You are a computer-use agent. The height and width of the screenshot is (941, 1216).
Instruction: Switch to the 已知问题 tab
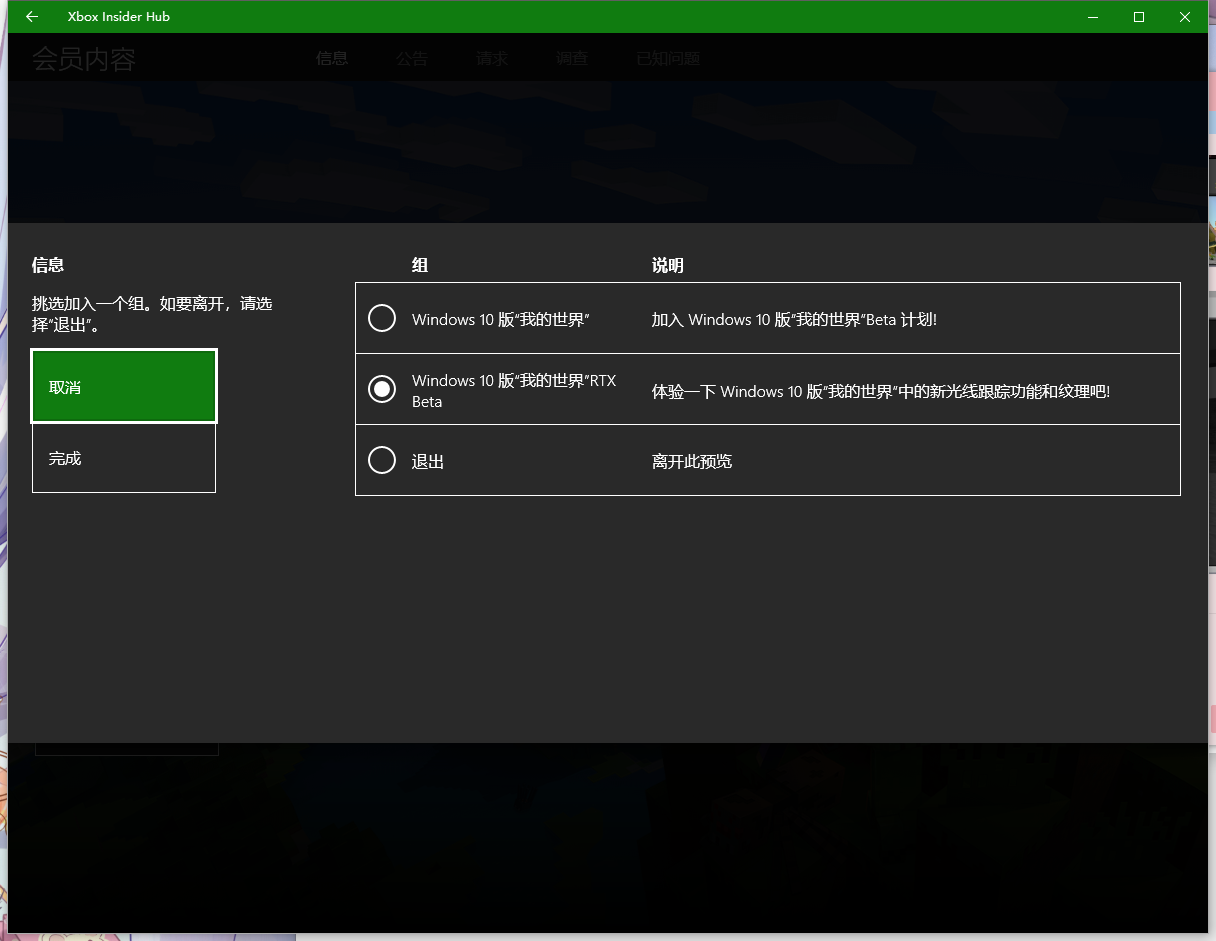point(668,59)
